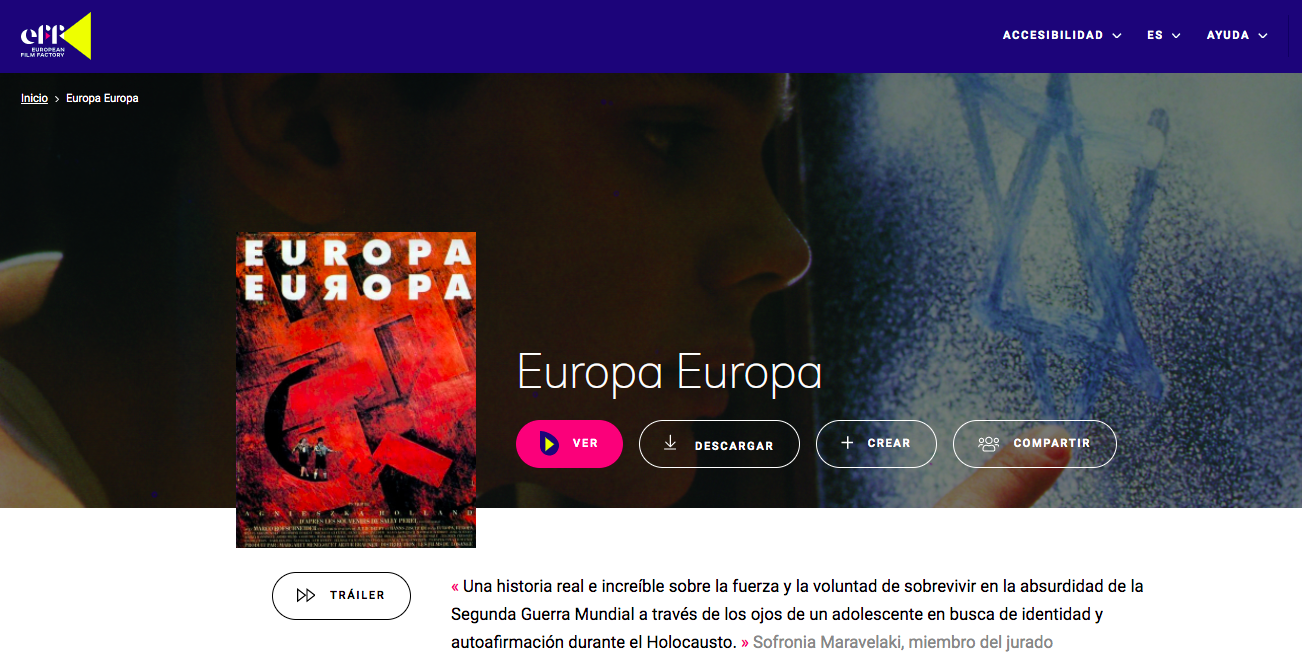Screen dimensions: 1302x670
Task: Click the VER button label
Action: point(585,443)
